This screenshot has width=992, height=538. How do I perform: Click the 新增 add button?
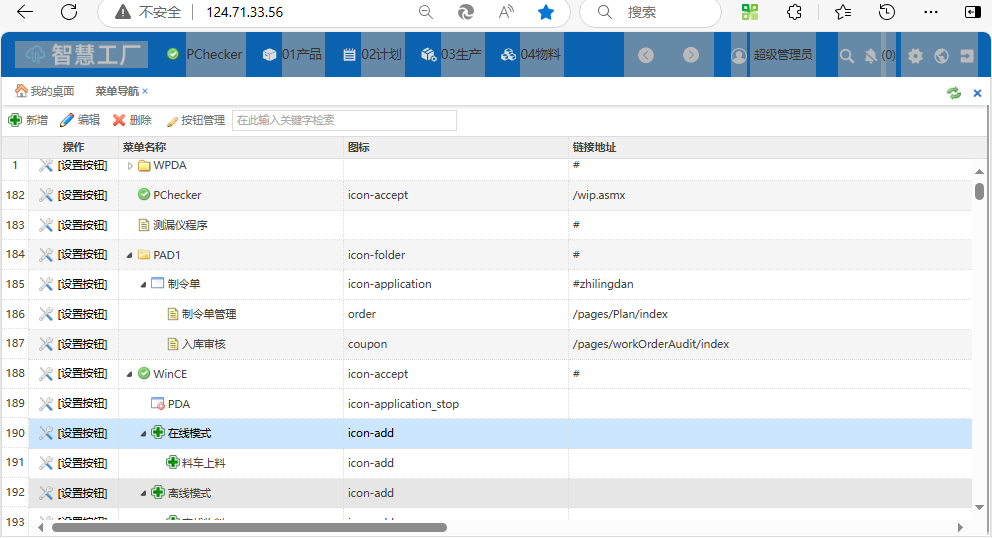tap(28, 120)
